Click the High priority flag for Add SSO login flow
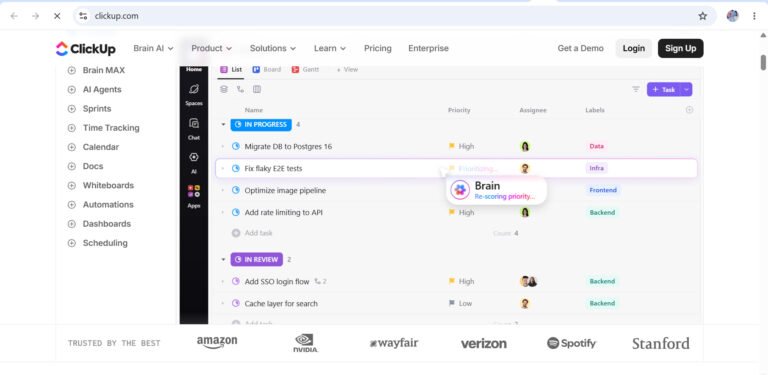This screenshot has width=768, height=375. (452, 281)
